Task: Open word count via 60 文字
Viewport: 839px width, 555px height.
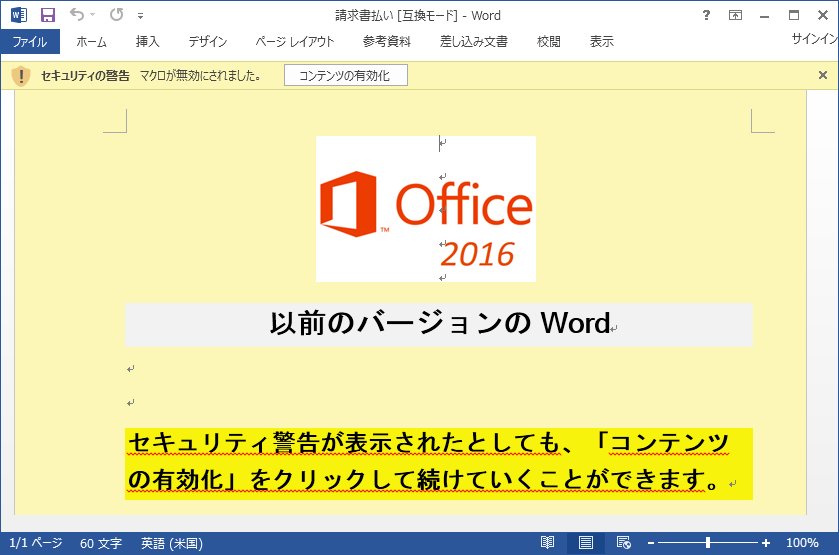Action: click(101, 544)
